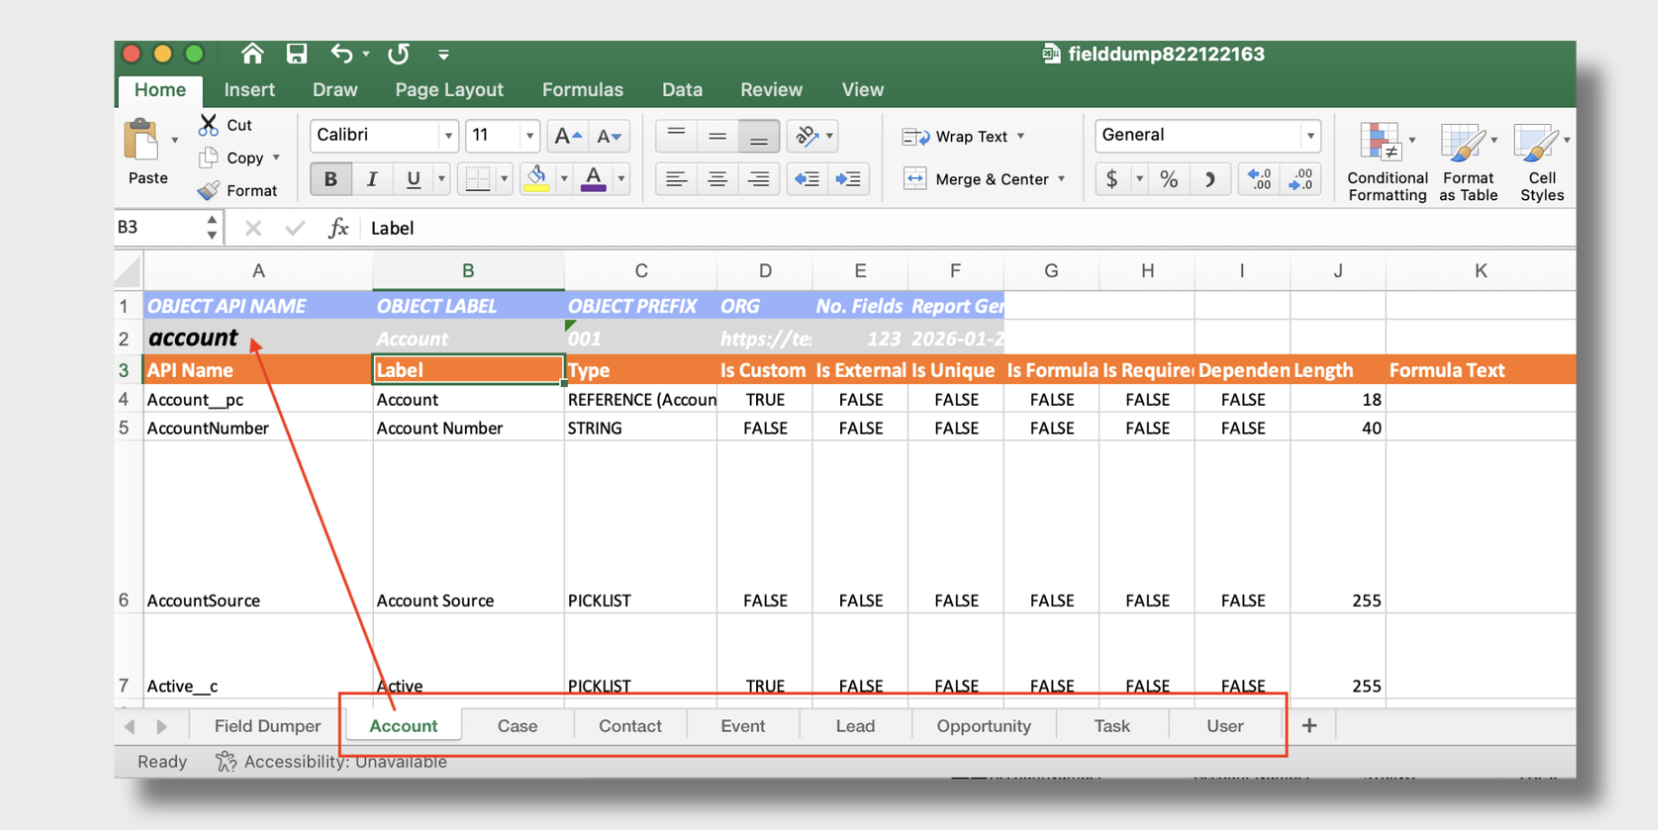Open the Opportunity sheet tab
Viewport: 1658px width, 830px height.
point(983,726)
